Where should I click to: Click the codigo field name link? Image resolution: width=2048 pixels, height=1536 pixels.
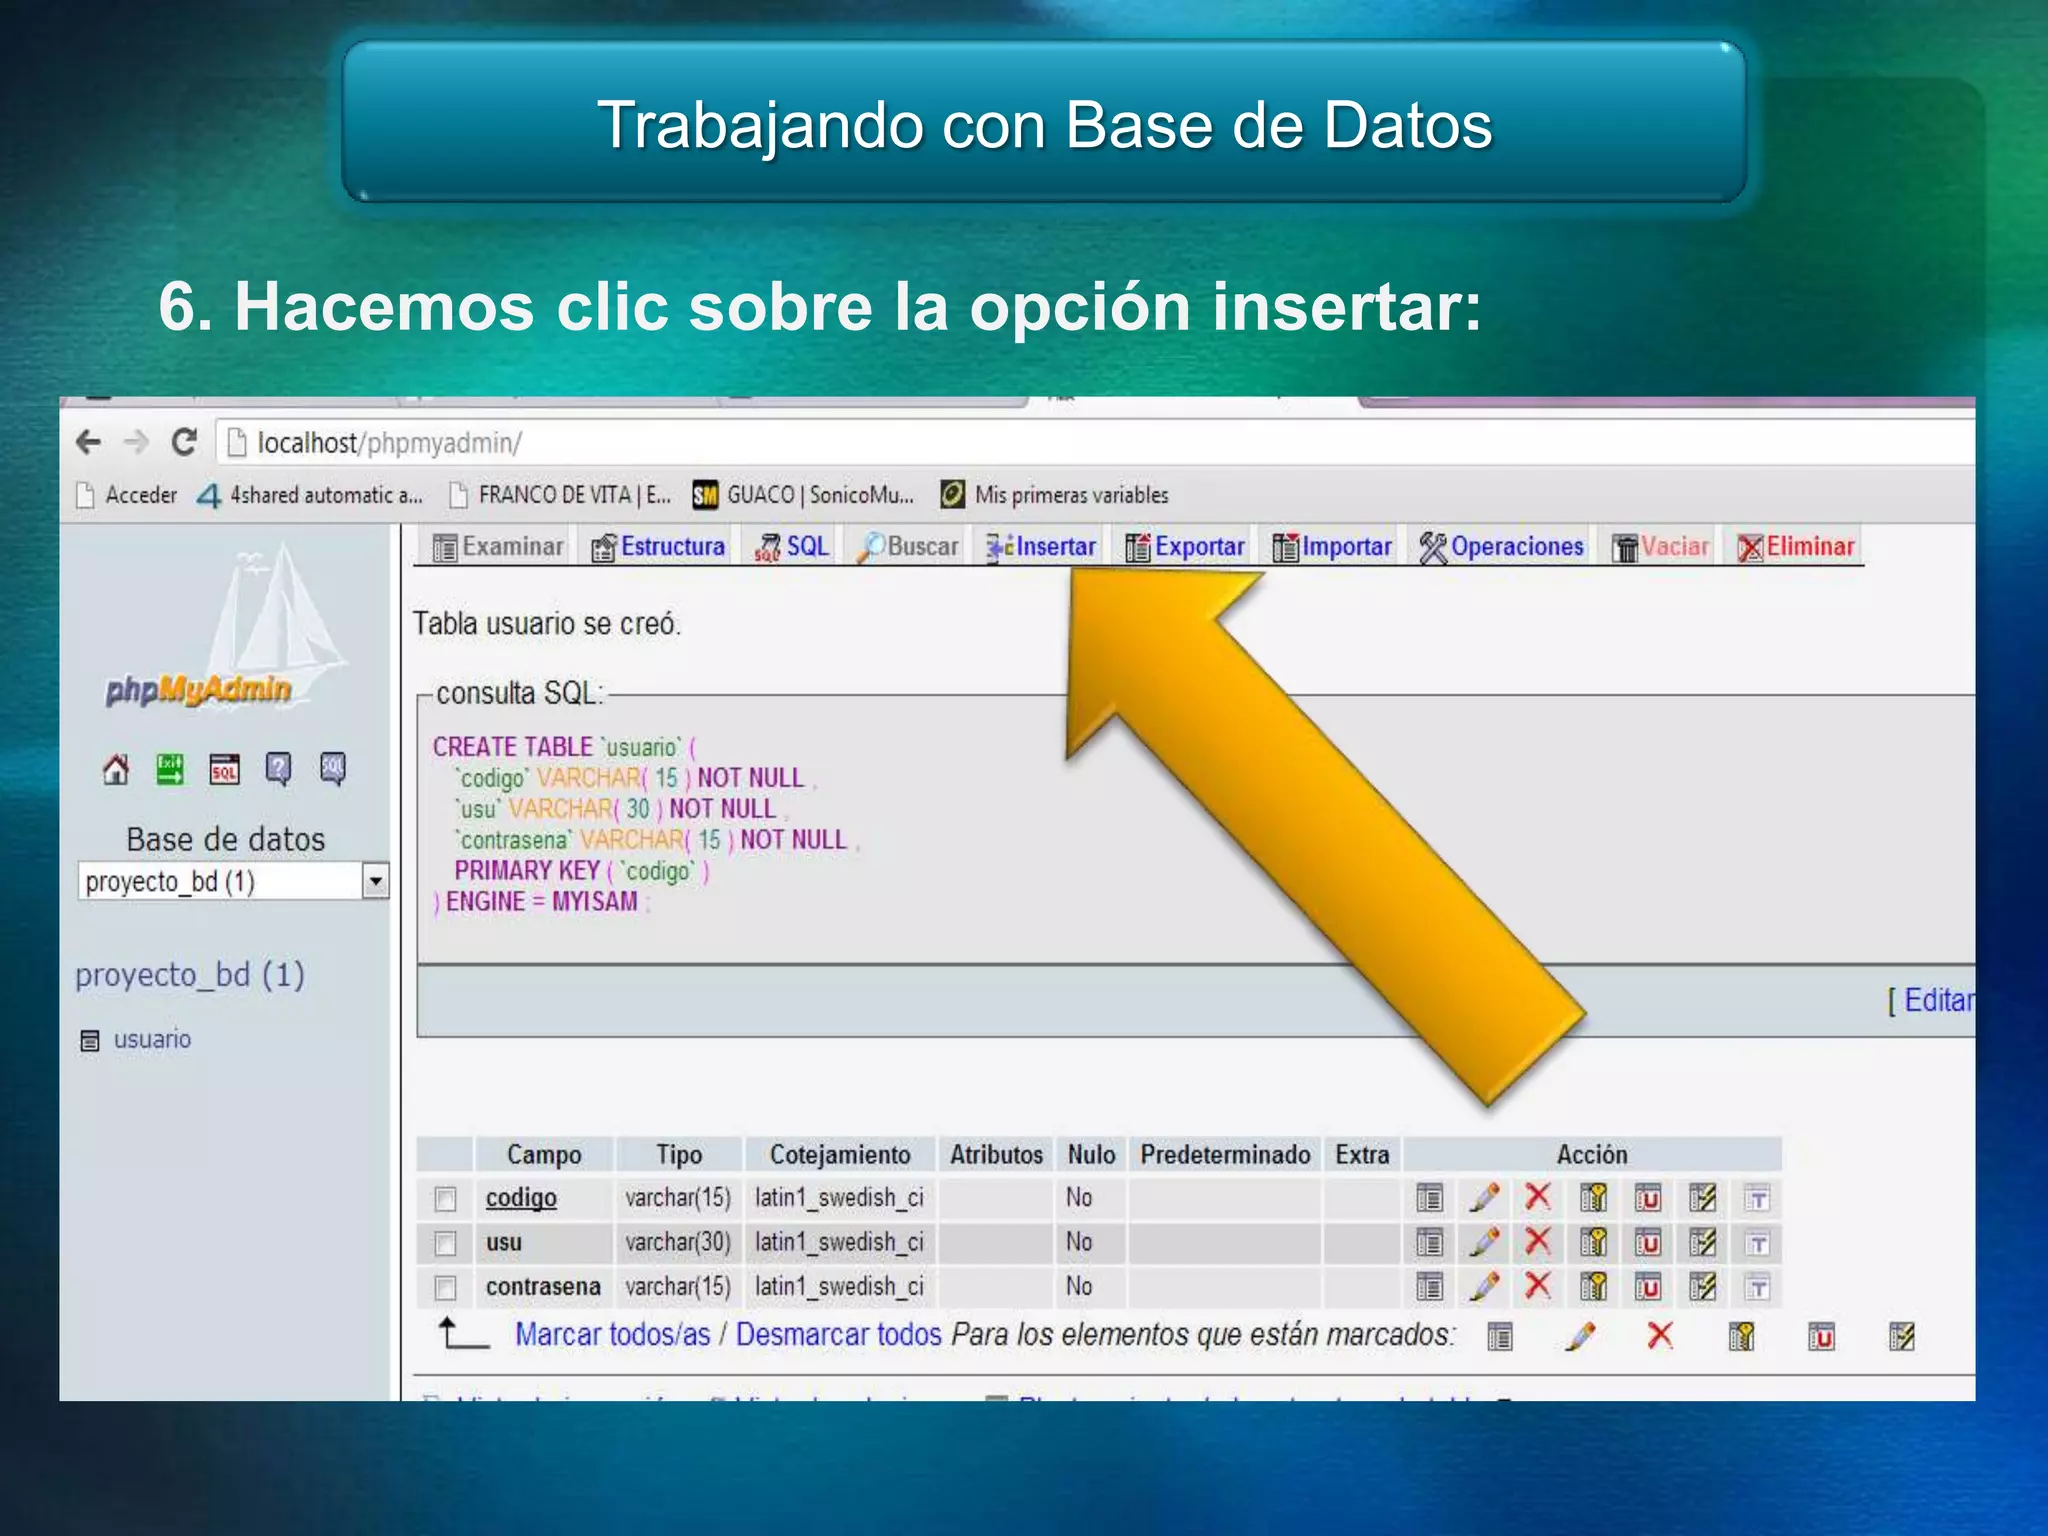(x=521, y=1197)
